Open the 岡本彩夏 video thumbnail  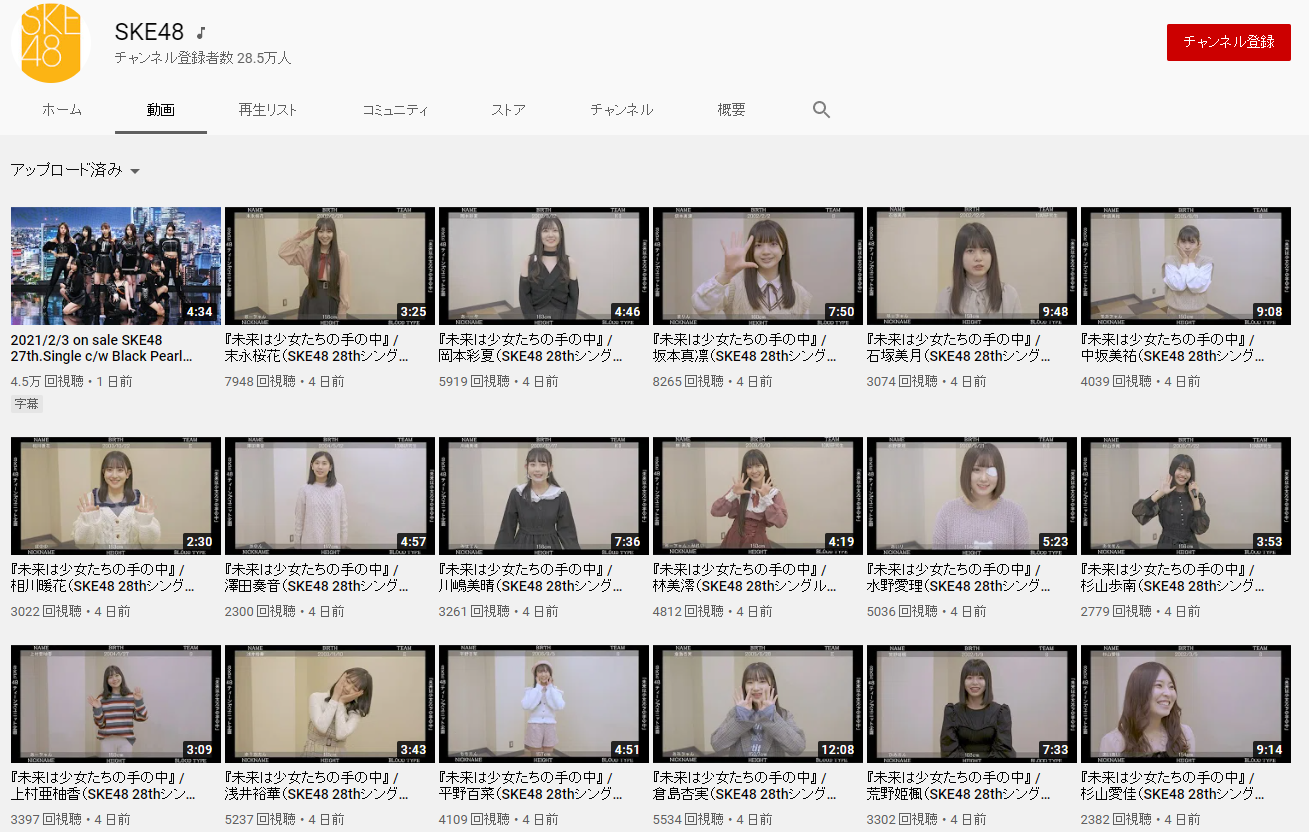tap(544, 266)
